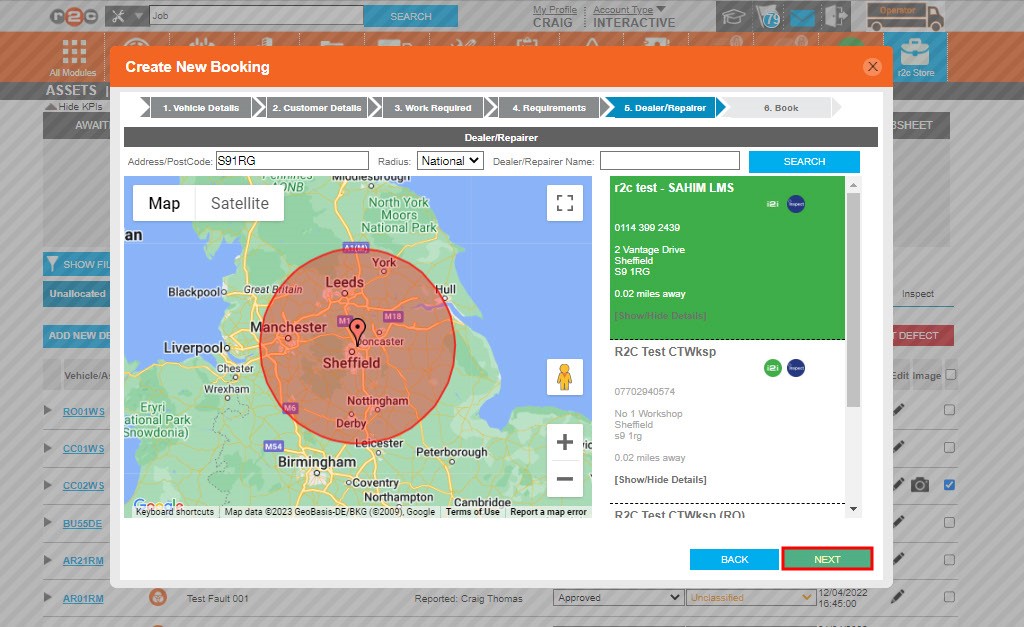This screenshot has width=1024, height=627.
Task: Switch the map to Satellite view
Action: coord(240,202)
